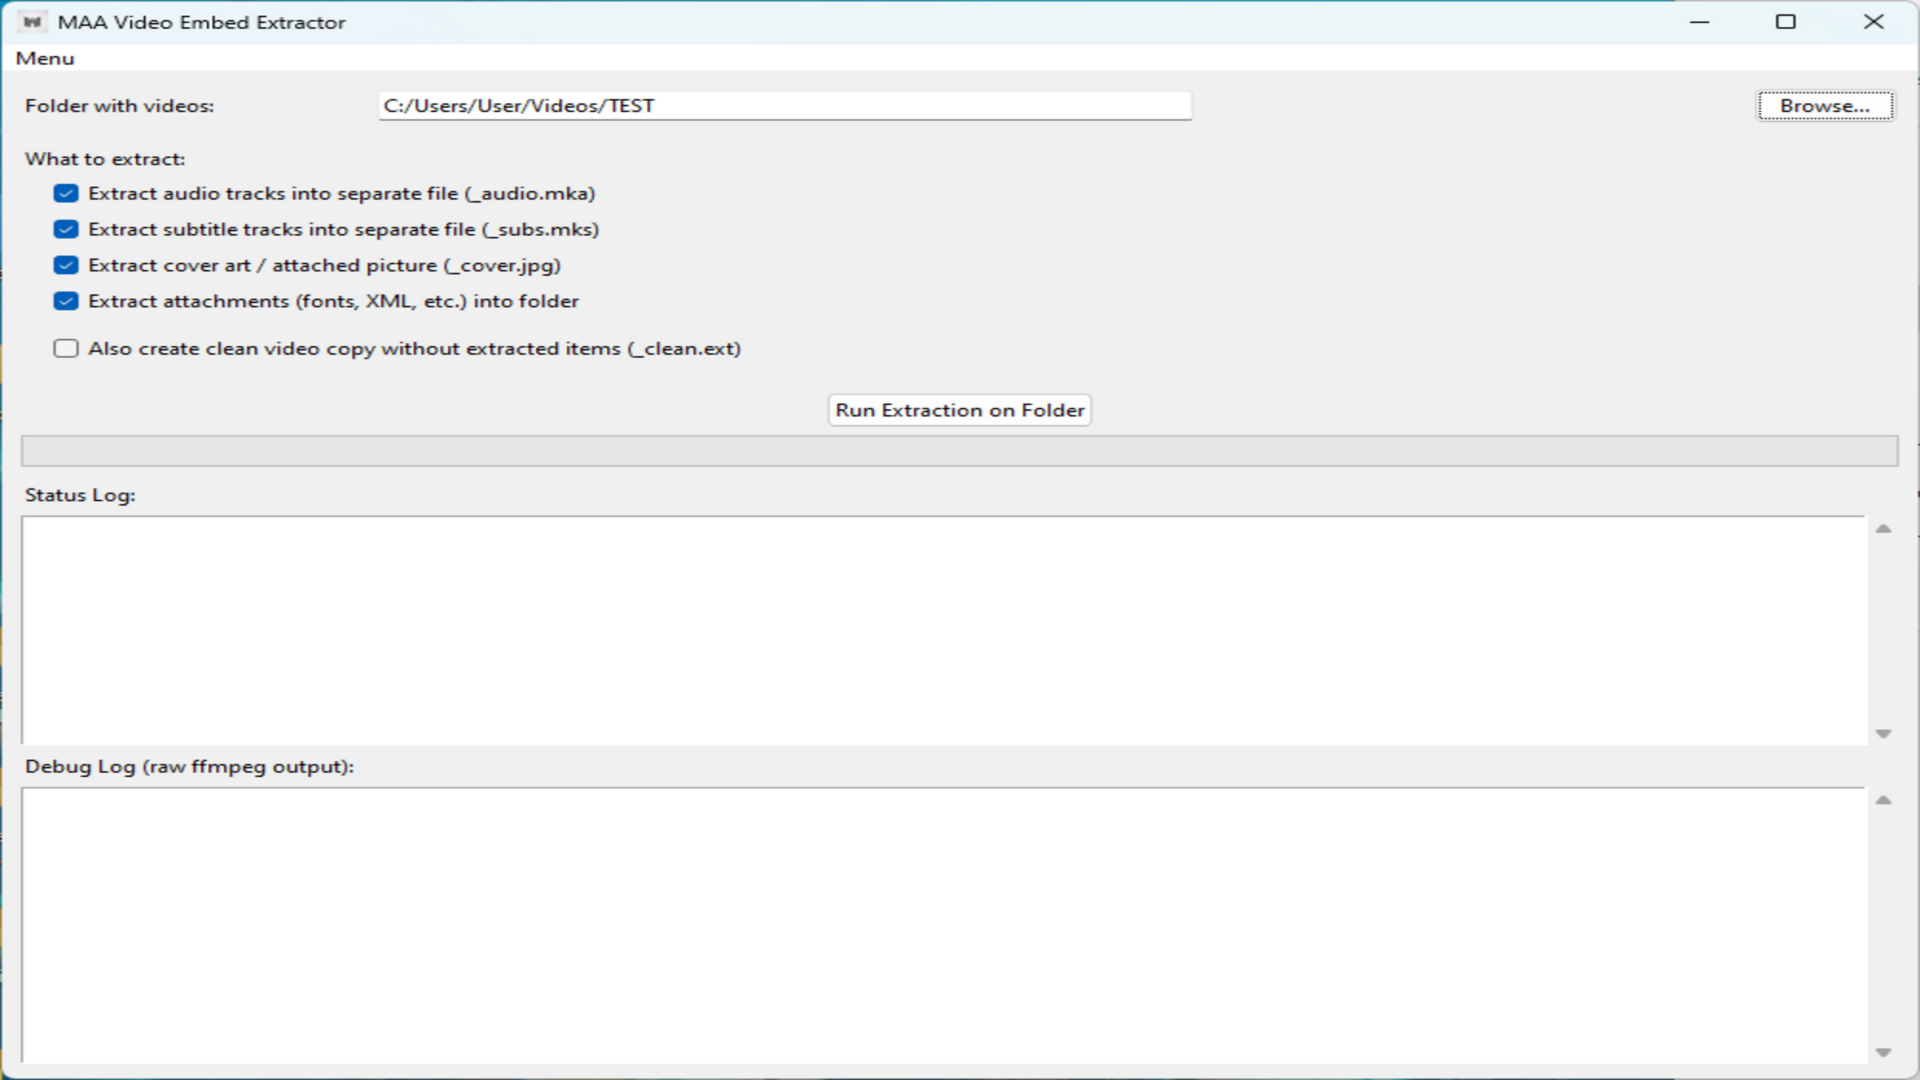1920x1080 pixels.
Task: Enable Also create clean video copy option
Action: 65,348
